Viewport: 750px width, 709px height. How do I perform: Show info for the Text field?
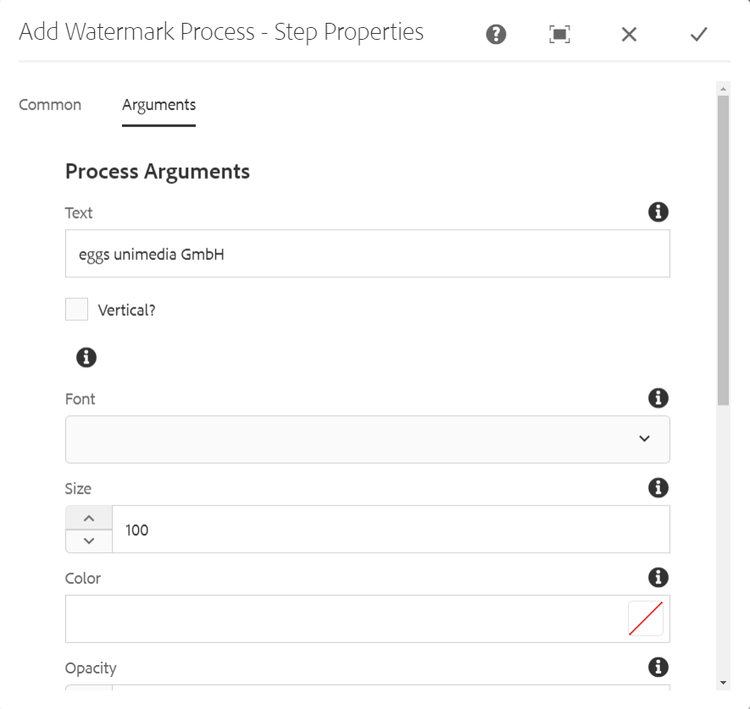pyautogui.click(x=658, y=211)
